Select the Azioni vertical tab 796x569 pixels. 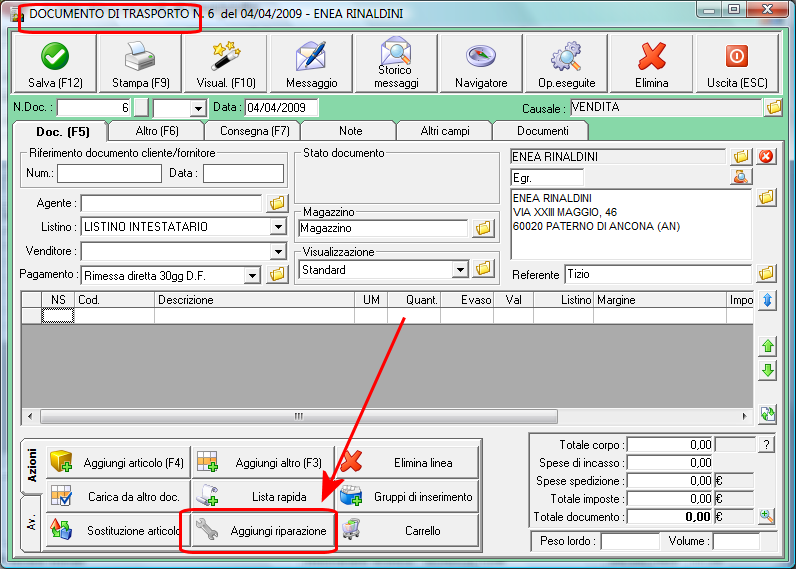[31, 466]
